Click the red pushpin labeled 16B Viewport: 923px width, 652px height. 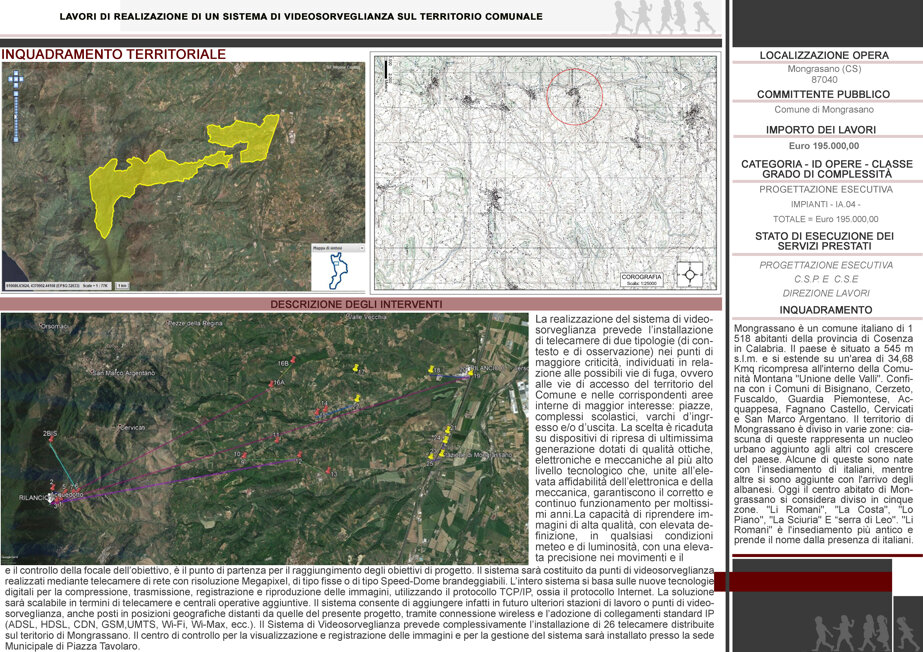click(293, 360)
